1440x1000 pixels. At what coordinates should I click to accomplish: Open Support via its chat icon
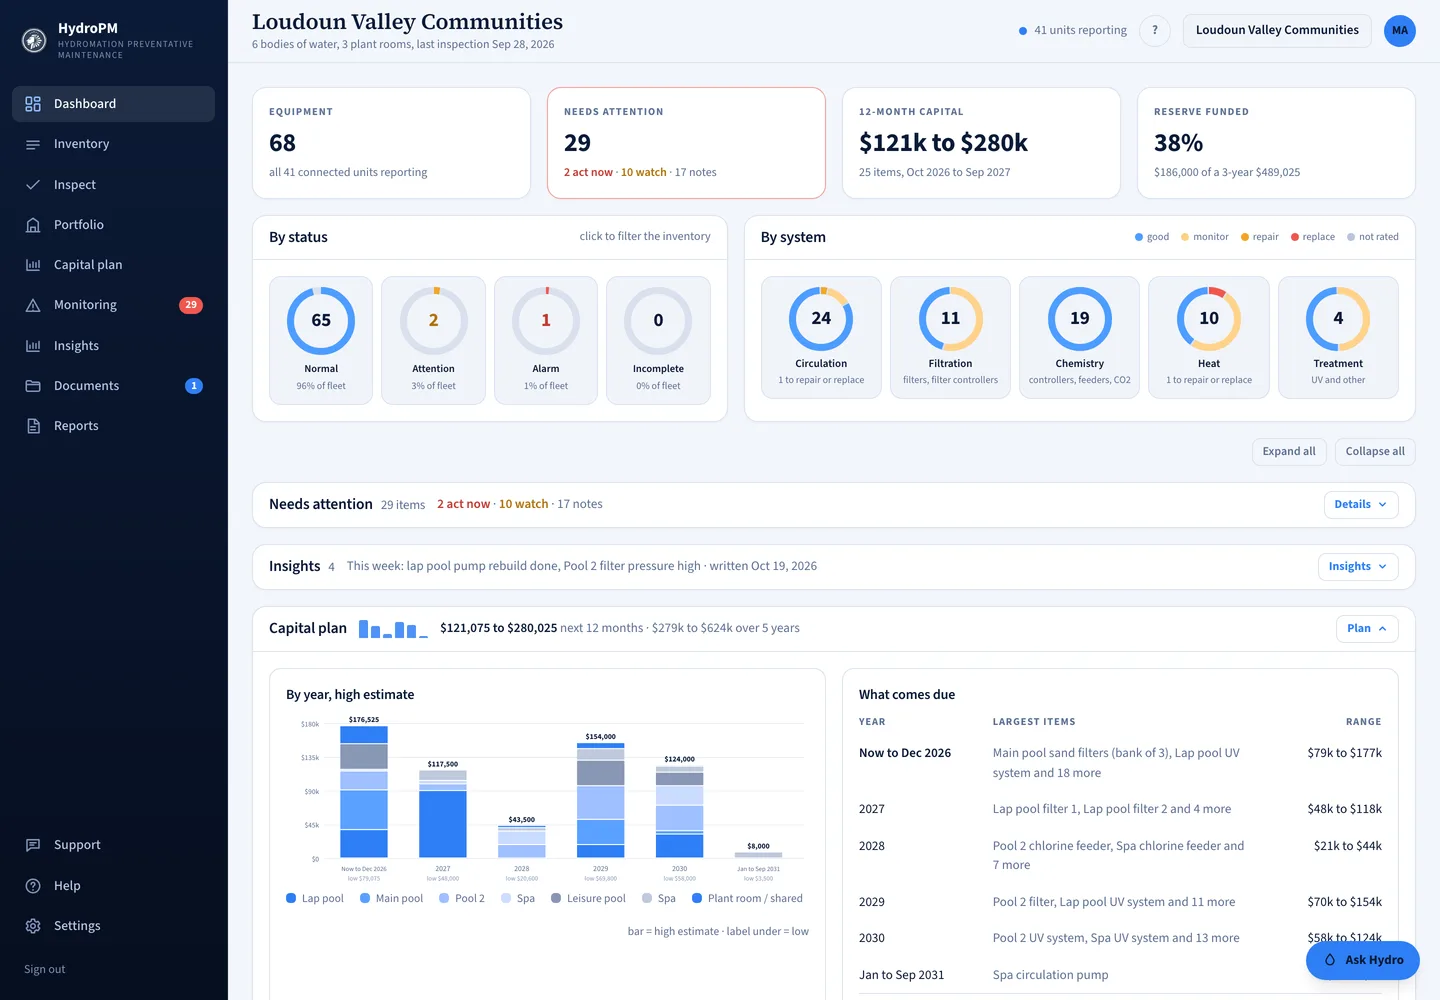point(33,845)
